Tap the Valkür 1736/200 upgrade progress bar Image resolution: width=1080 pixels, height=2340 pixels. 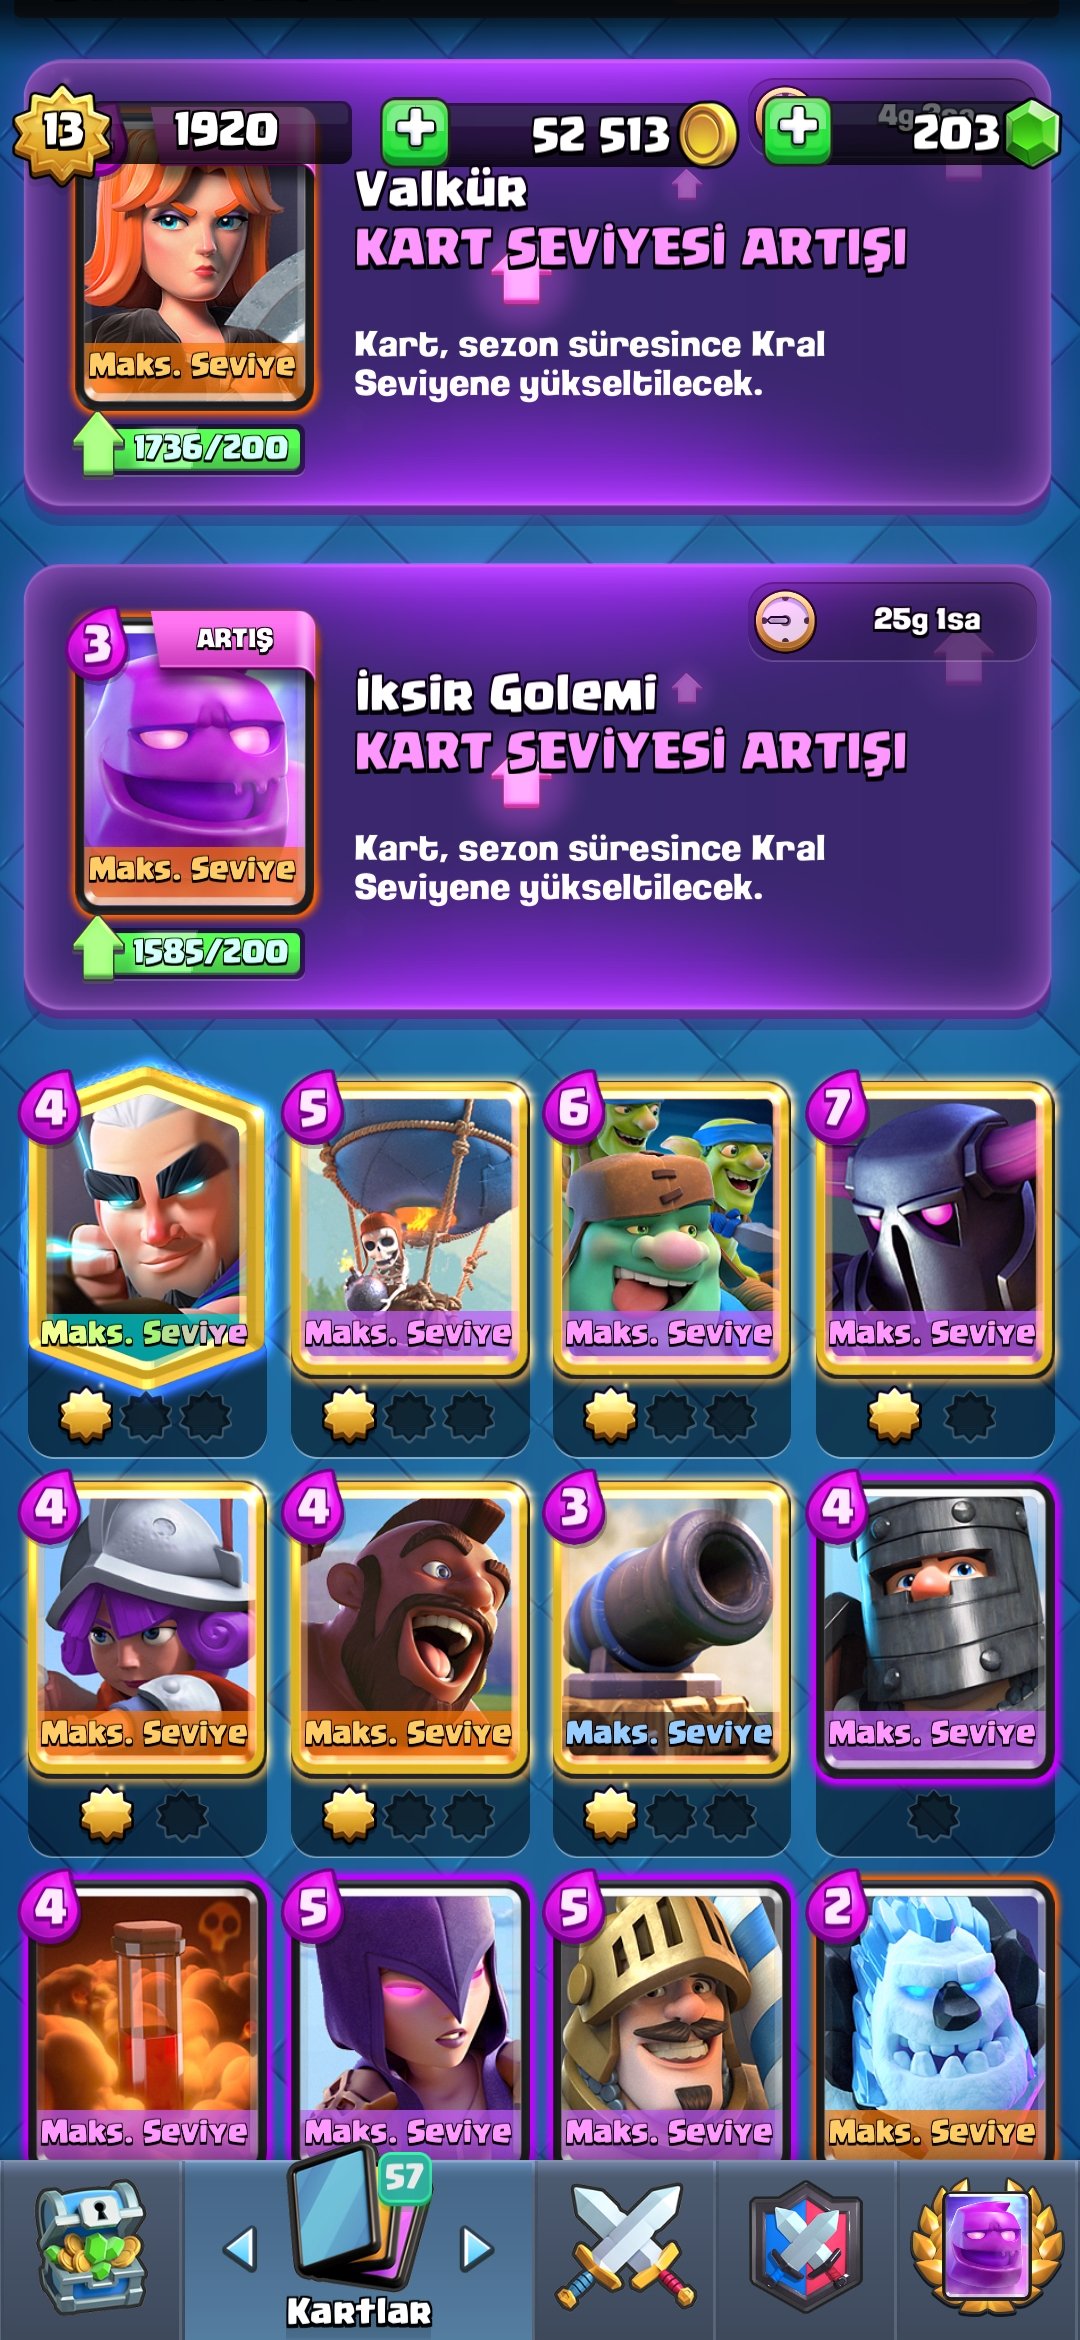pos(190,447)
